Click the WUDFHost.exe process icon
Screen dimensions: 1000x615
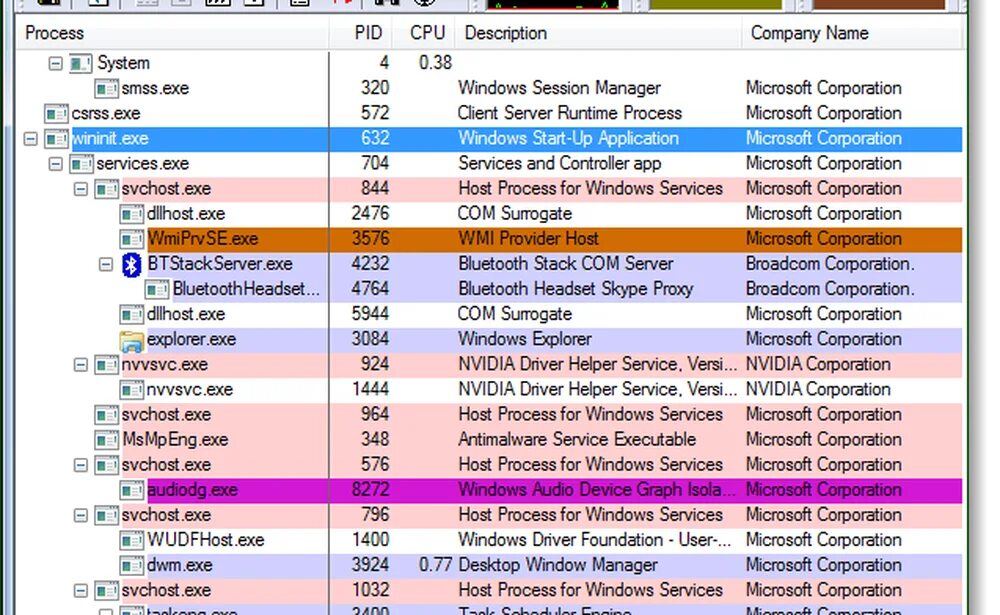131,541
